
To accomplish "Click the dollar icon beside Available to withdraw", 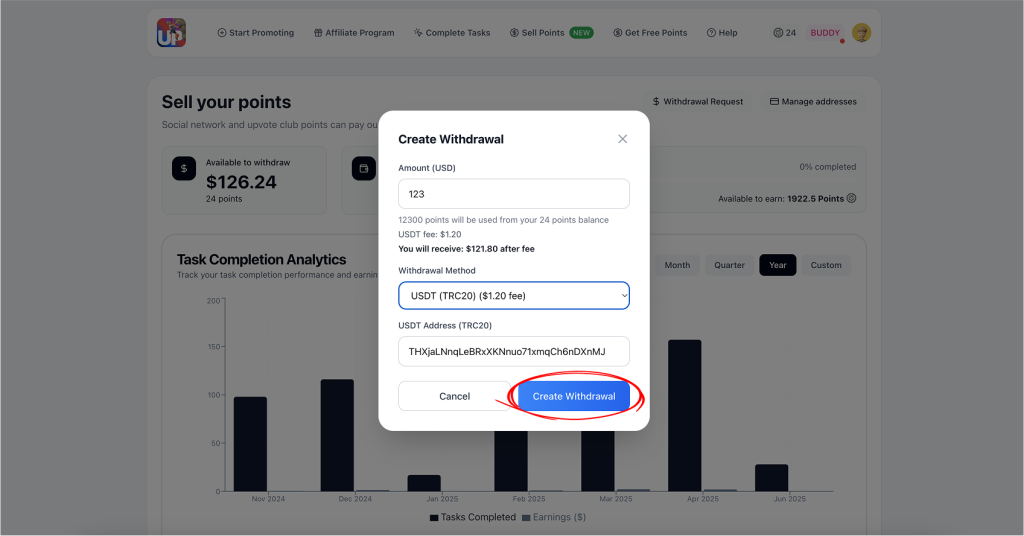I will (184, 168).
